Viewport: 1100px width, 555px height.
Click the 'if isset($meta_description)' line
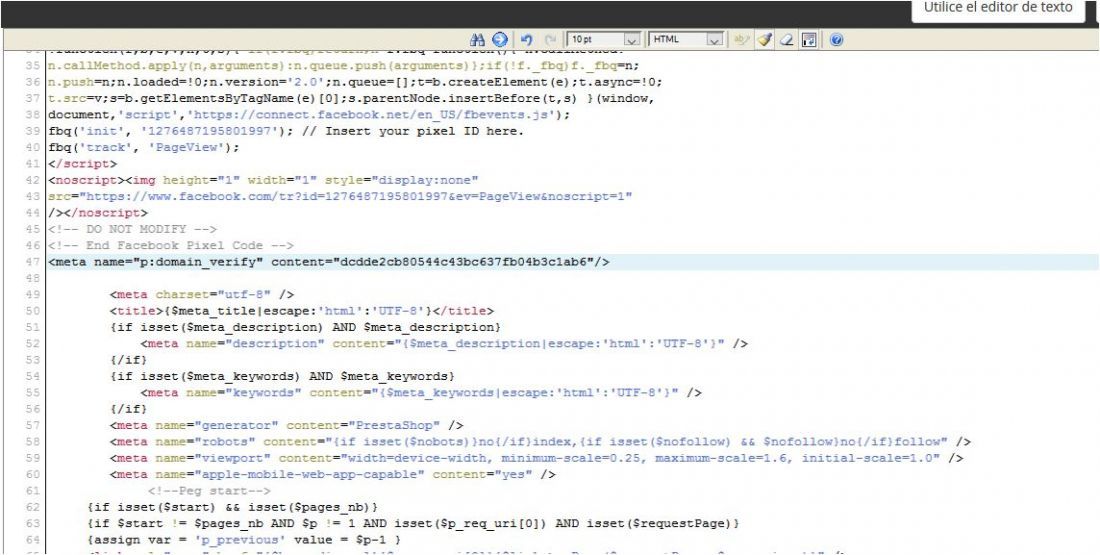(x=305, y=328)
